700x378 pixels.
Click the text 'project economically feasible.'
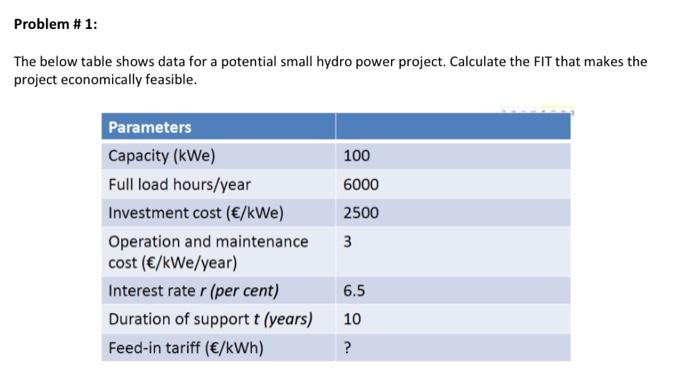tap(105, 80)
